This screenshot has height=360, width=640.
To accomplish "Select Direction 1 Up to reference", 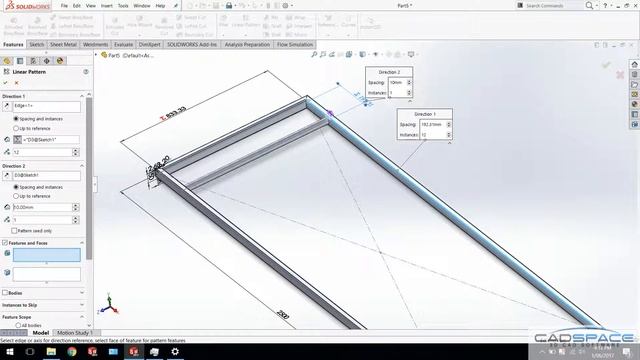I will 16,128.
